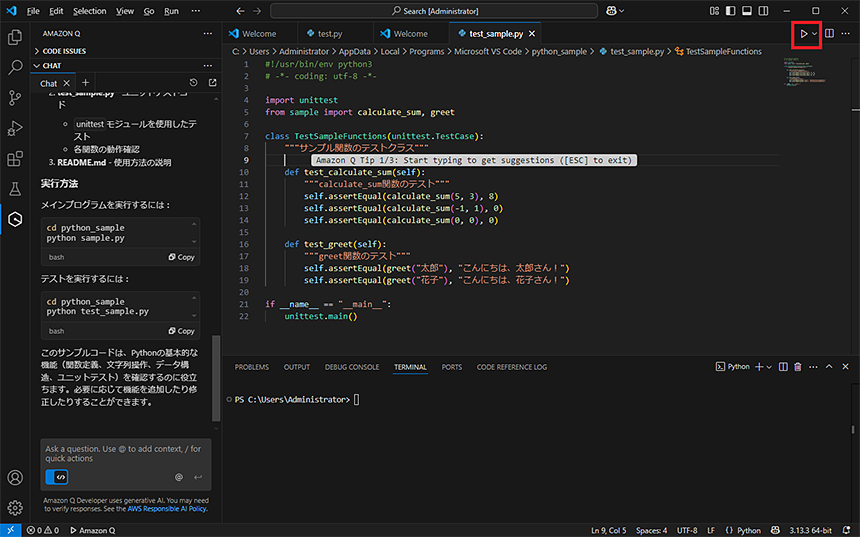The height and width of the screenshot is (537, 860).
Task: Click Amazon Q status bar item
Action: pos(92,530)
